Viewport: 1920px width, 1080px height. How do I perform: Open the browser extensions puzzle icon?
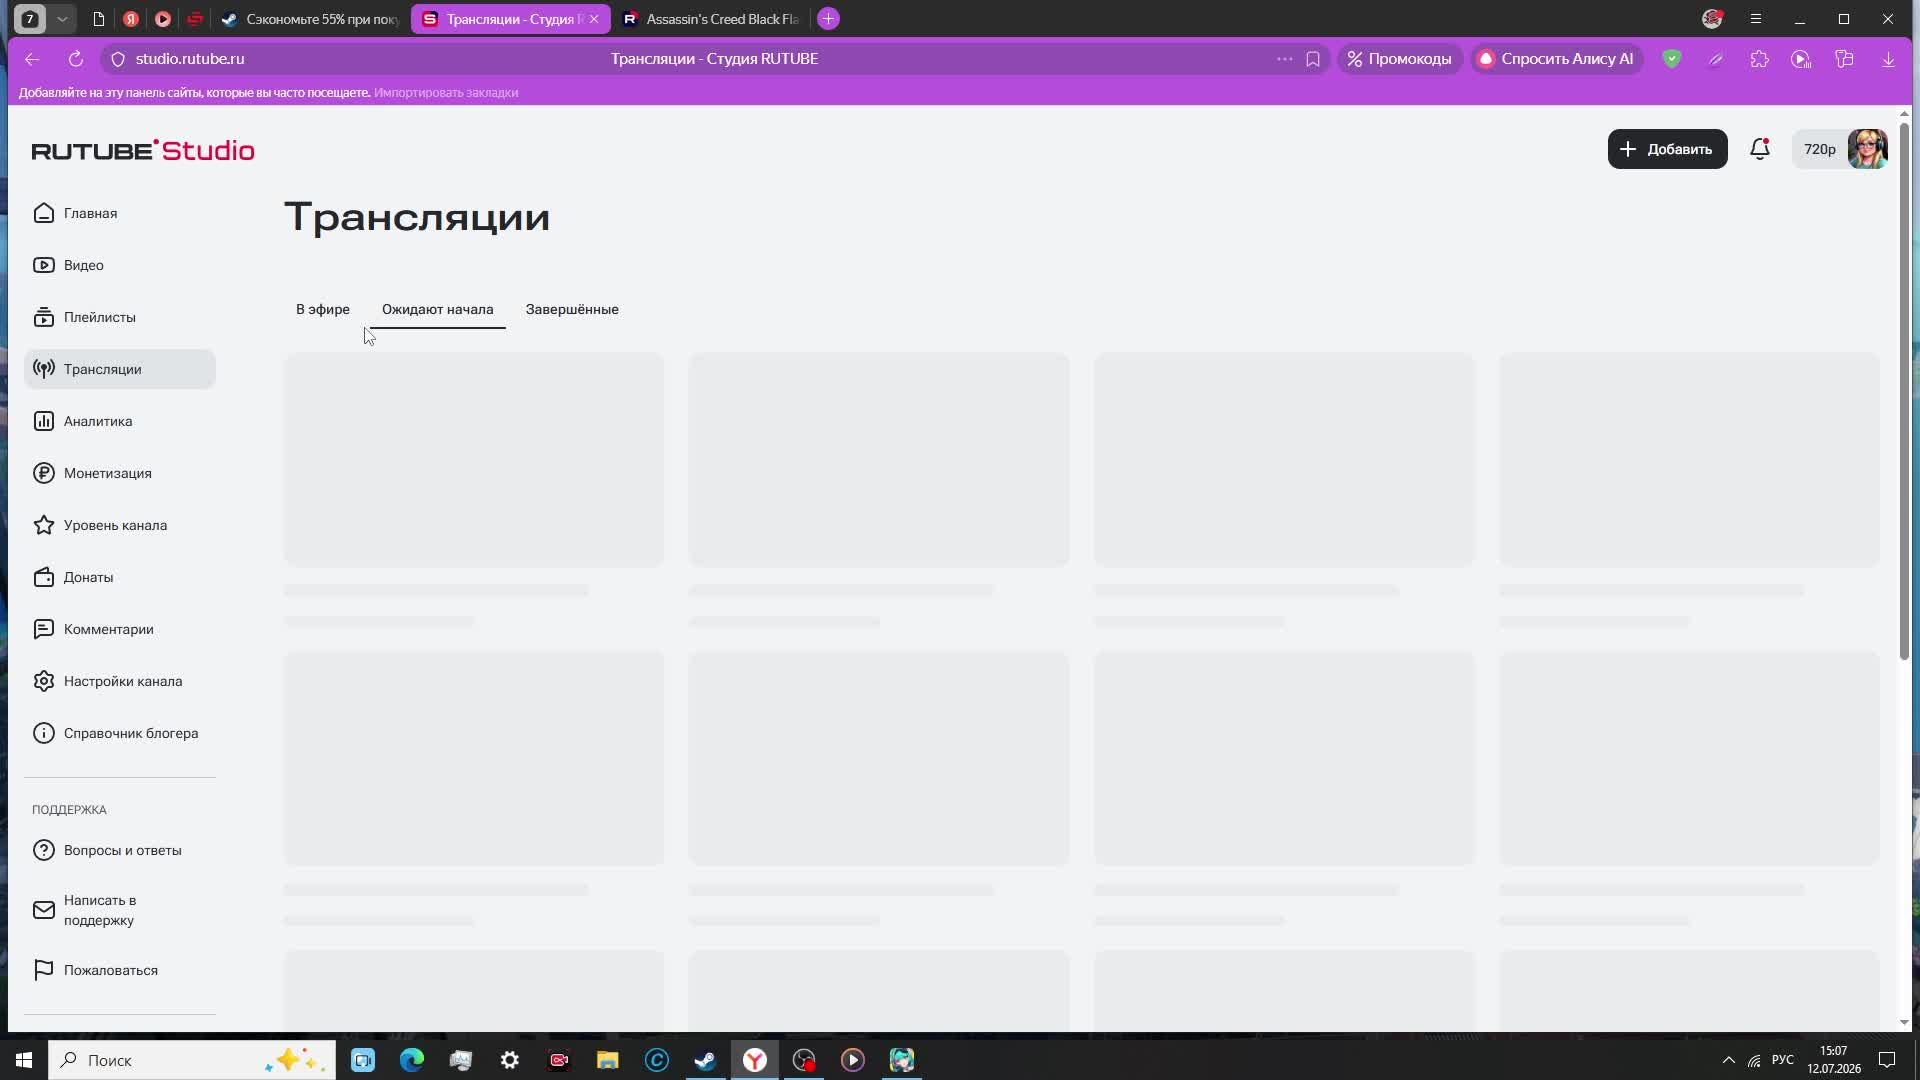[1759, 59]
